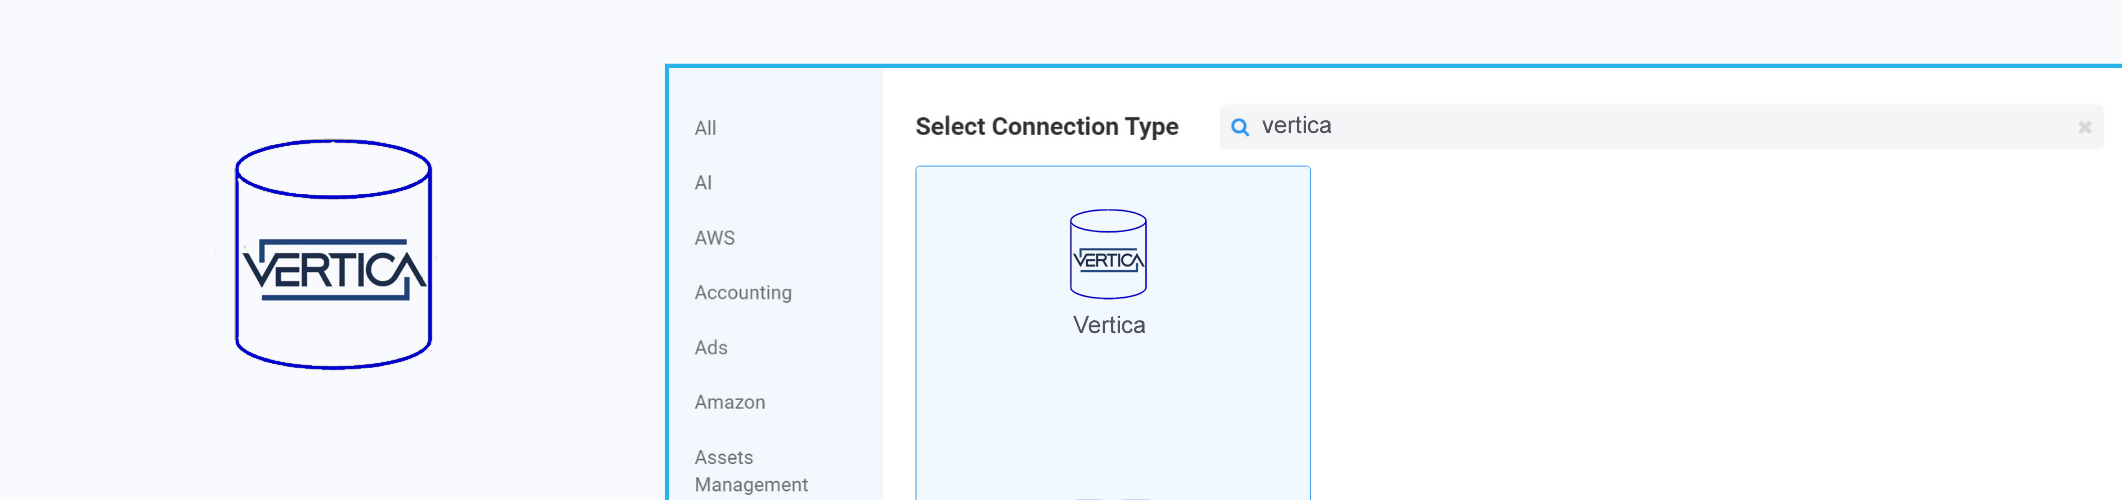The height and width of the screenshot is (500, 2122).
Task: Click the Vertica label under the card icon
Action: point(1109,325)
